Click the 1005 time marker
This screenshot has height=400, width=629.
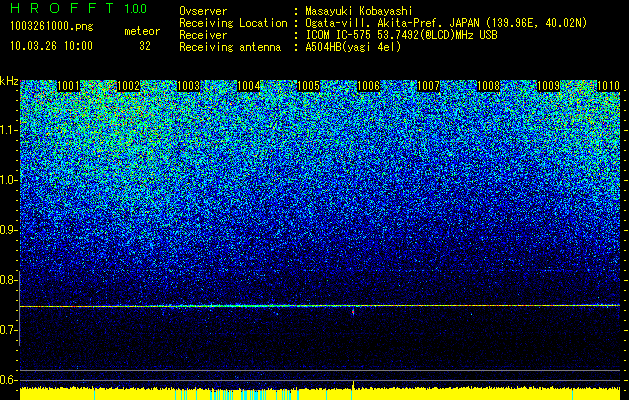coord(308,86)
